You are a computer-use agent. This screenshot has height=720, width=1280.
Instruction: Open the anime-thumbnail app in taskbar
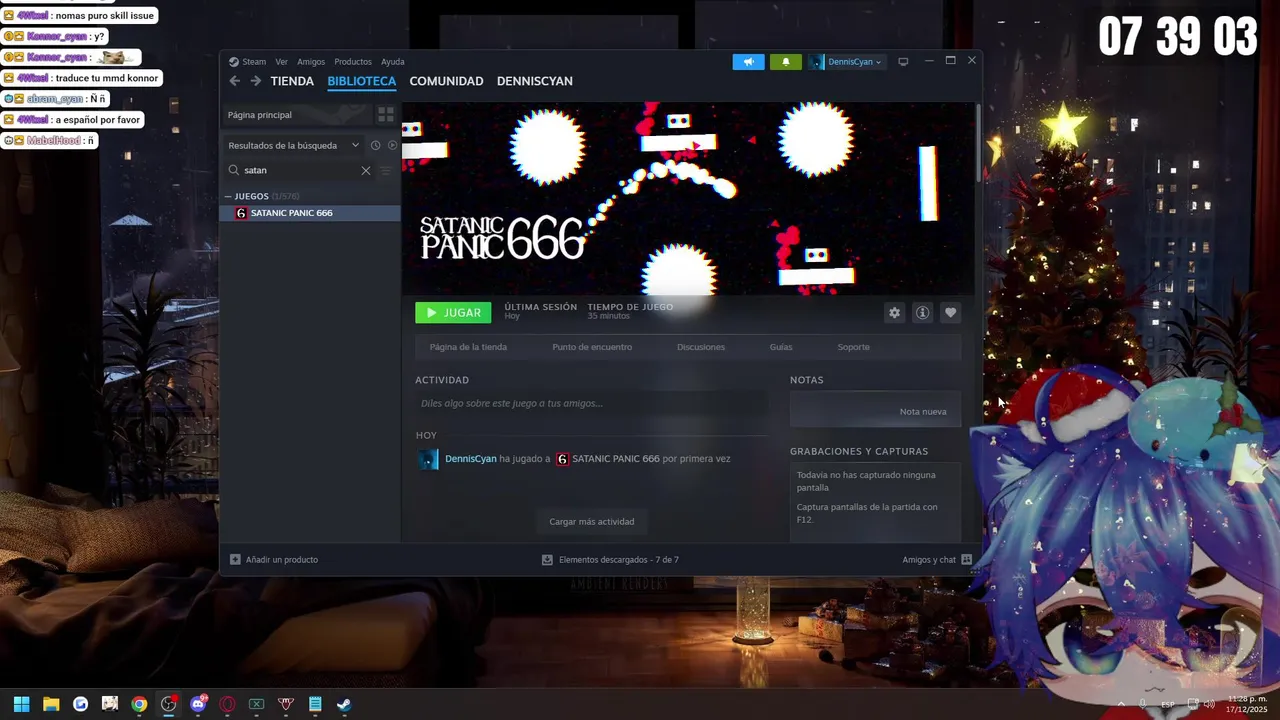coord(110,704)
